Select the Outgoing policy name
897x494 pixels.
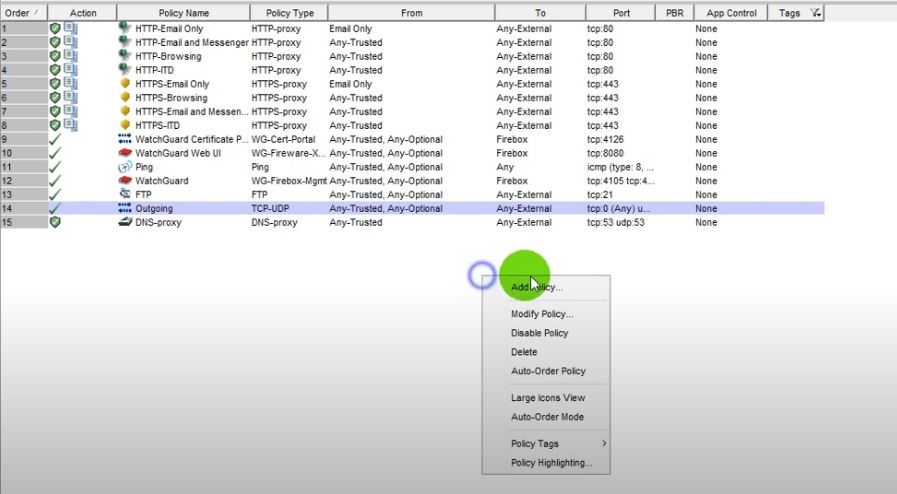point(154,209)
